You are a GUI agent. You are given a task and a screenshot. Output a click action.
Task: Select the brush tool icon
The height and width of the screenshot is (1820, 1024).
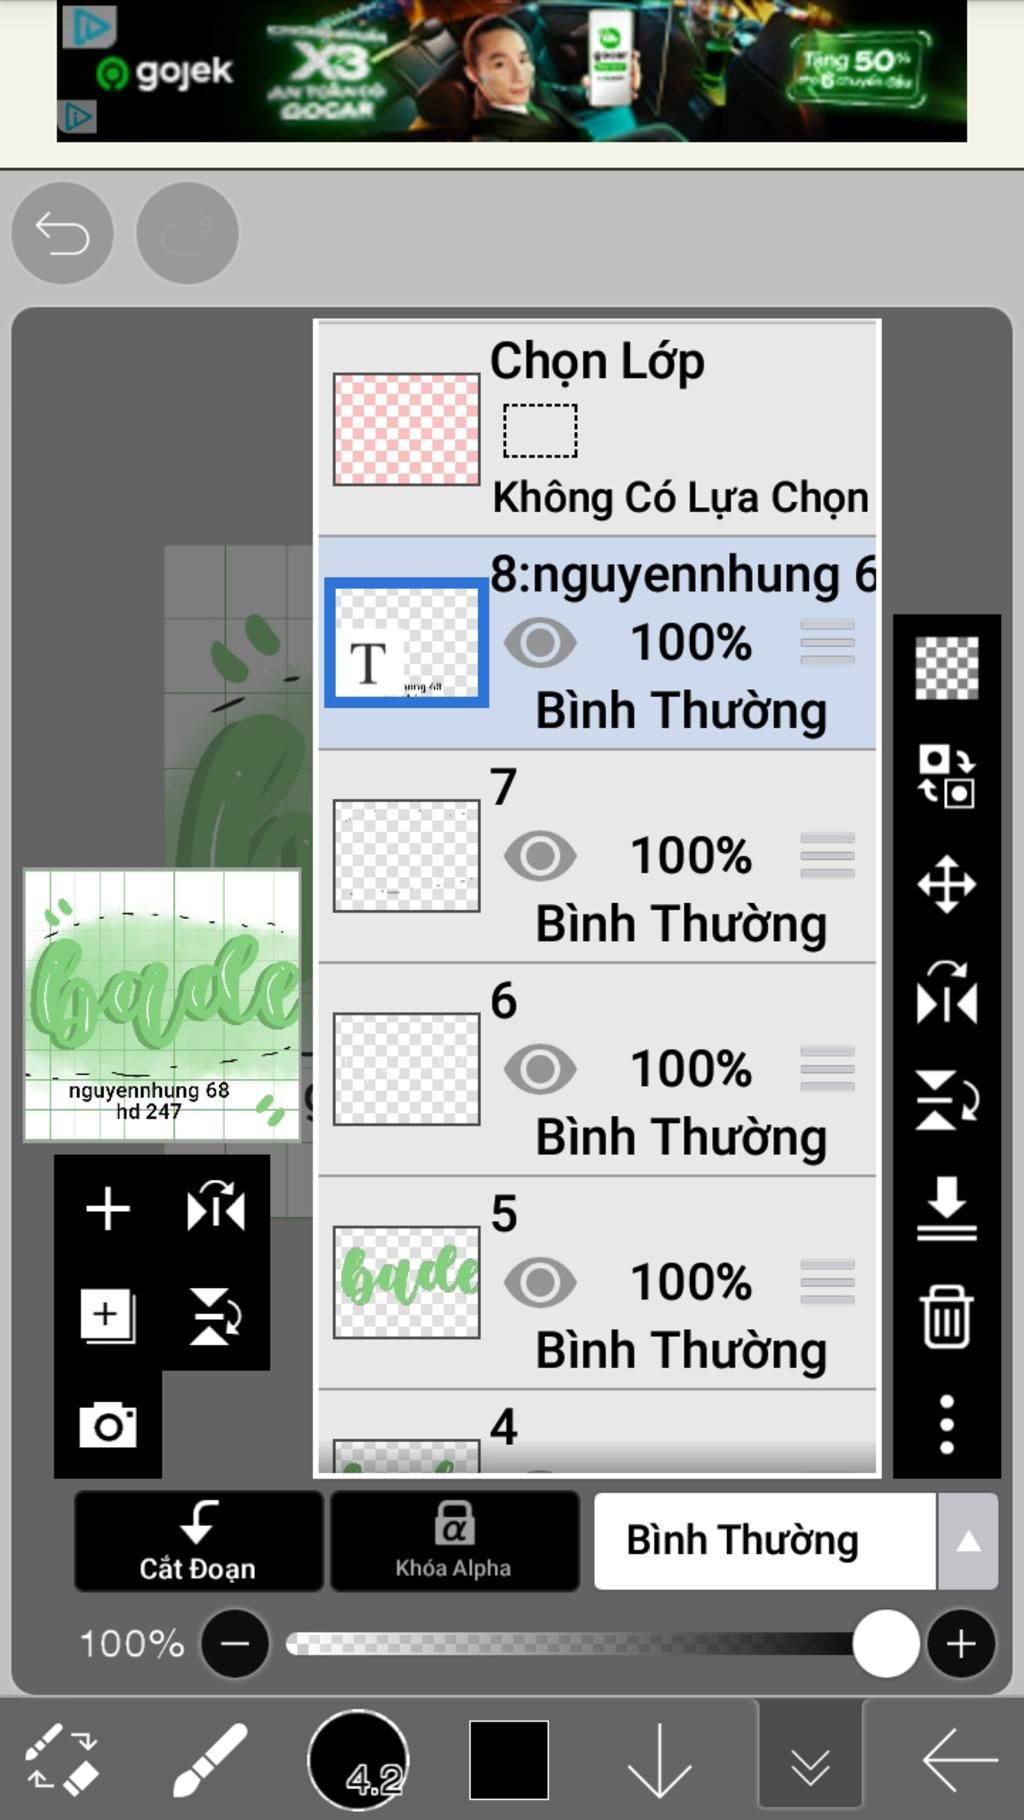(x=209, y=1759)
